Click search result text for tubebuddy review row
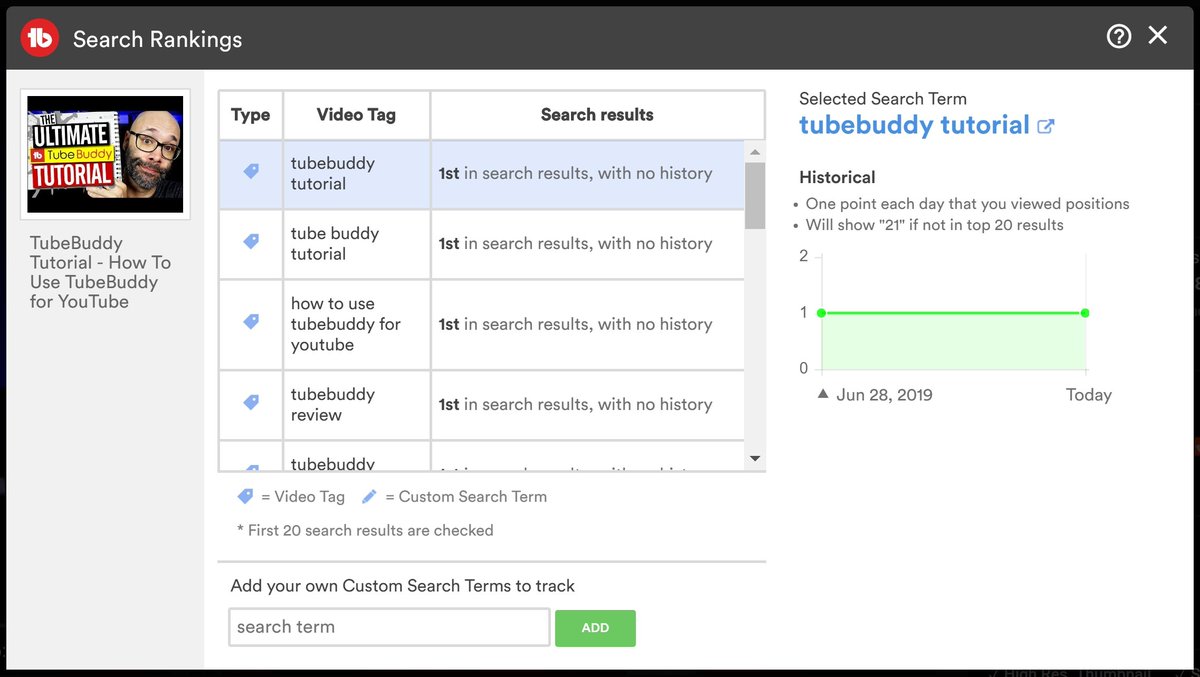This screenshot has width=1200, height=677. click(576, 404)
